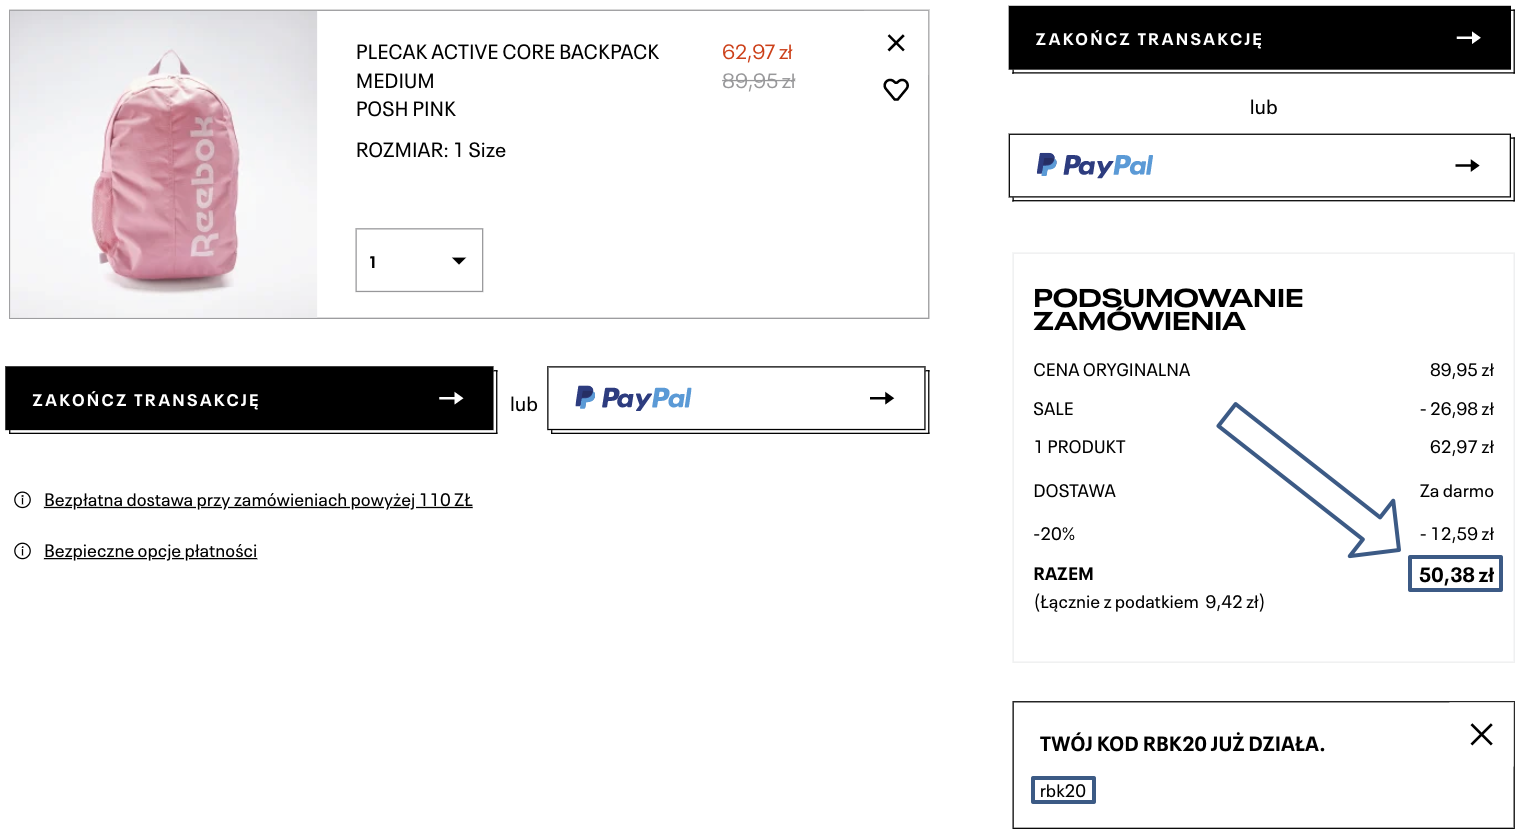The width and height of the screenshot is (1522, 837).
Task: Open Bezpieczne opcje płatności link
Action: coord(150,551)
